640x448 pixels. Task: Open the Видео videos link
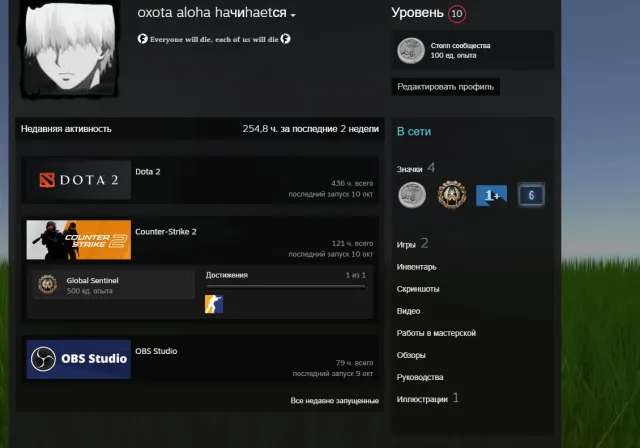coord(408,311)
